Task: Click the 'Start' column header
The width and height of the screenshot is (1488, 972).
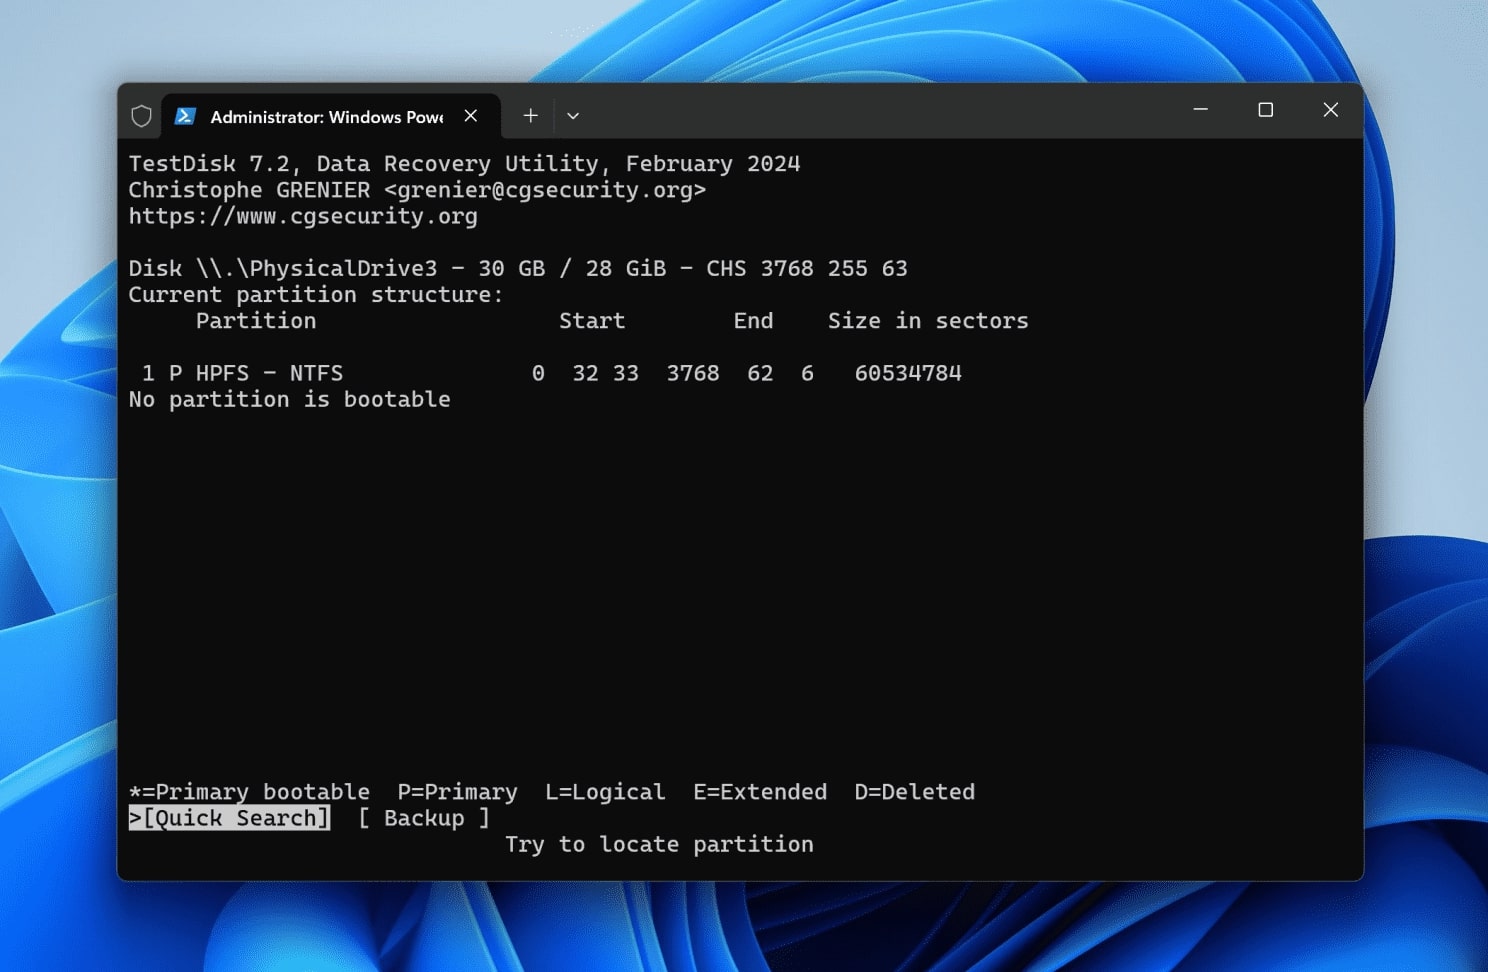Action: point(592,321)
